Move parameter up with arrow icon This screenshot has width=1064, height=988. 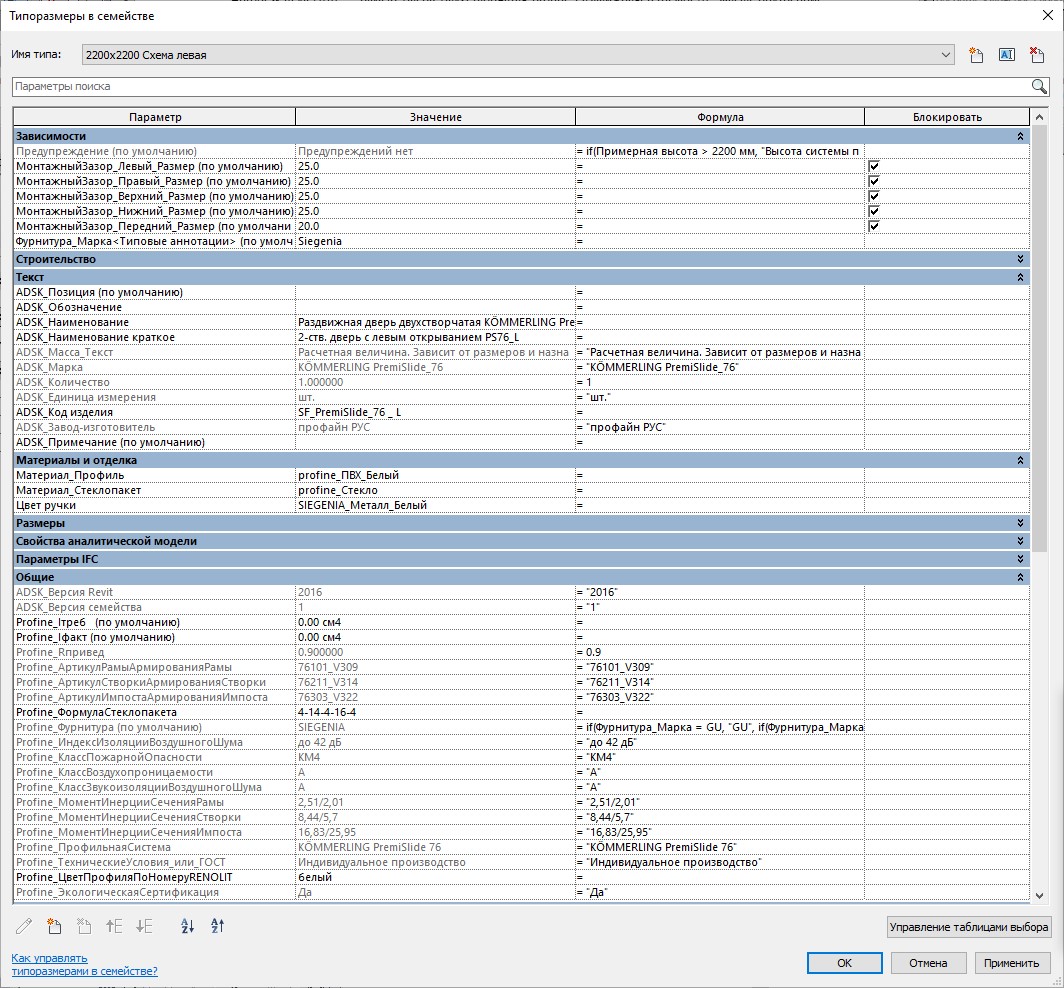pos(114,927)
